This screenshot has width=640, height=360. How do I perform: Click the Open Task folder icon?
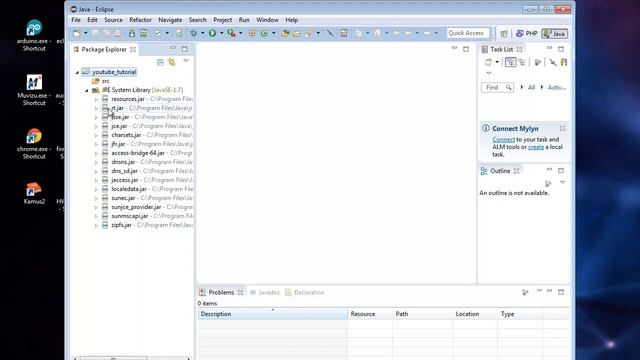(297, 33)
